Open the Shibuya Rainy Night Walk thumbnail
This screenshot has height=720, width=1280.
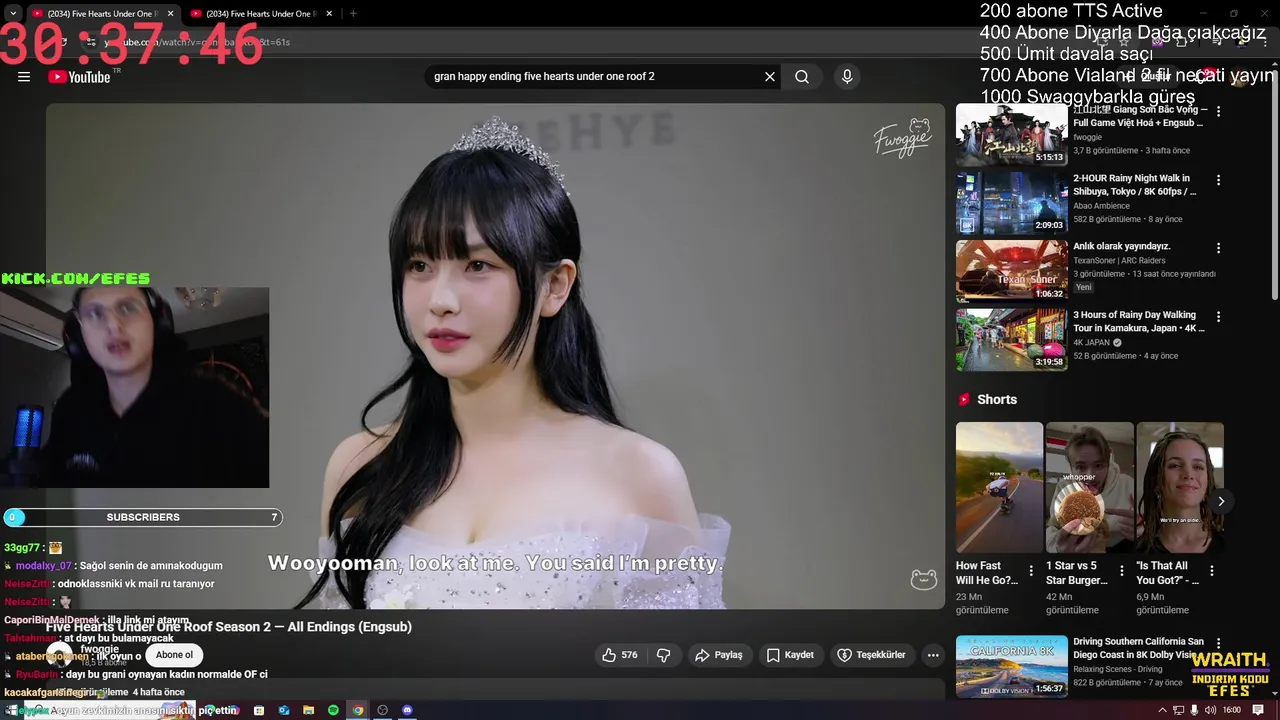[x=1011, y=203]
